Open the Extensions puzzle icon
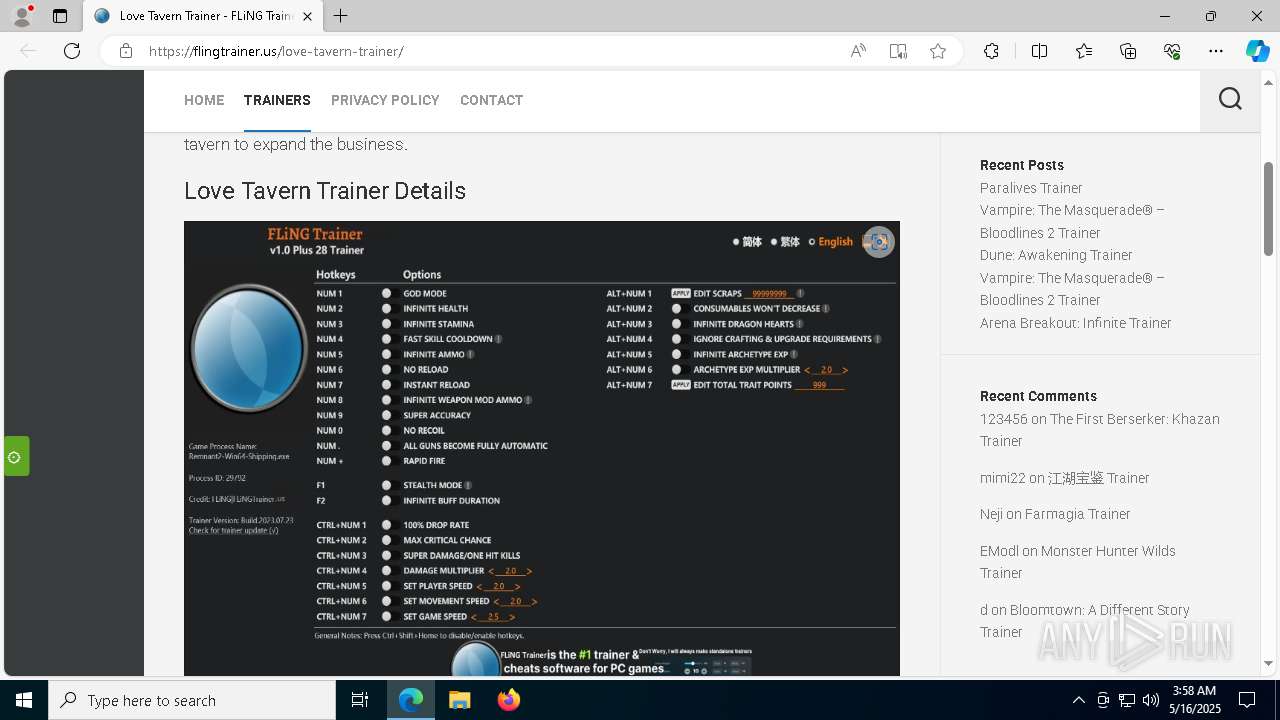The width and height of the screenshot is (1280, 720). point(991,51)
